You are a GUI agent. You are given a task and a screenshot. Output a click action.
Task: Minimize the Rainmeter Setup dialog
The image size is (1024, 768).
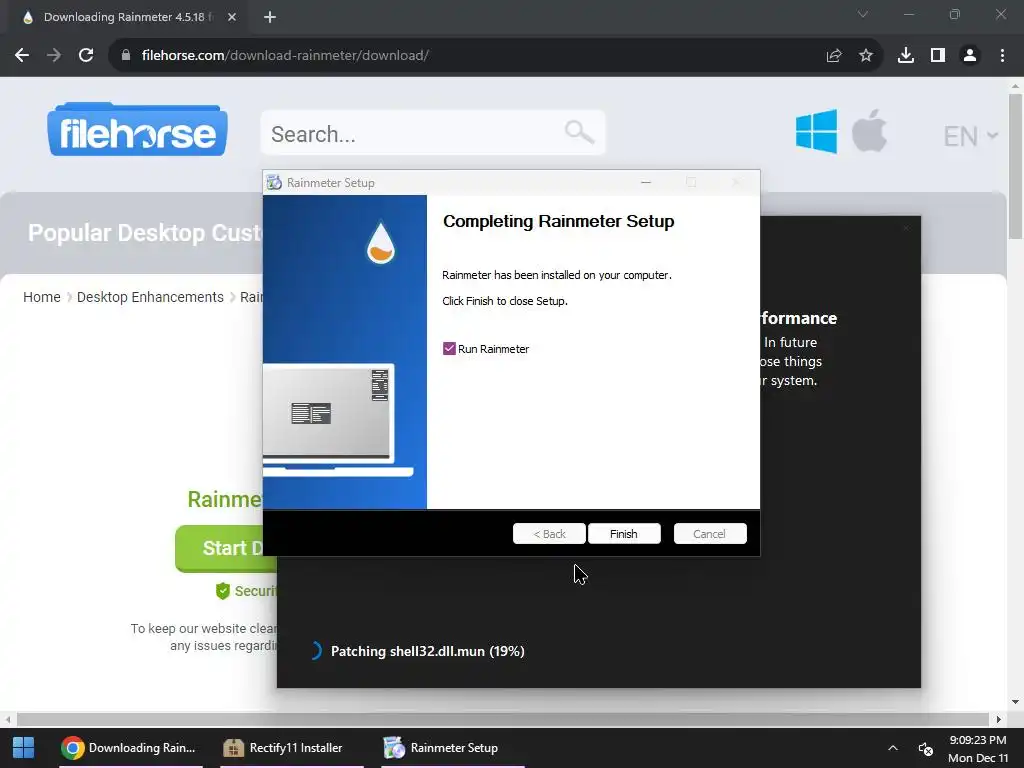click(646, 183)
